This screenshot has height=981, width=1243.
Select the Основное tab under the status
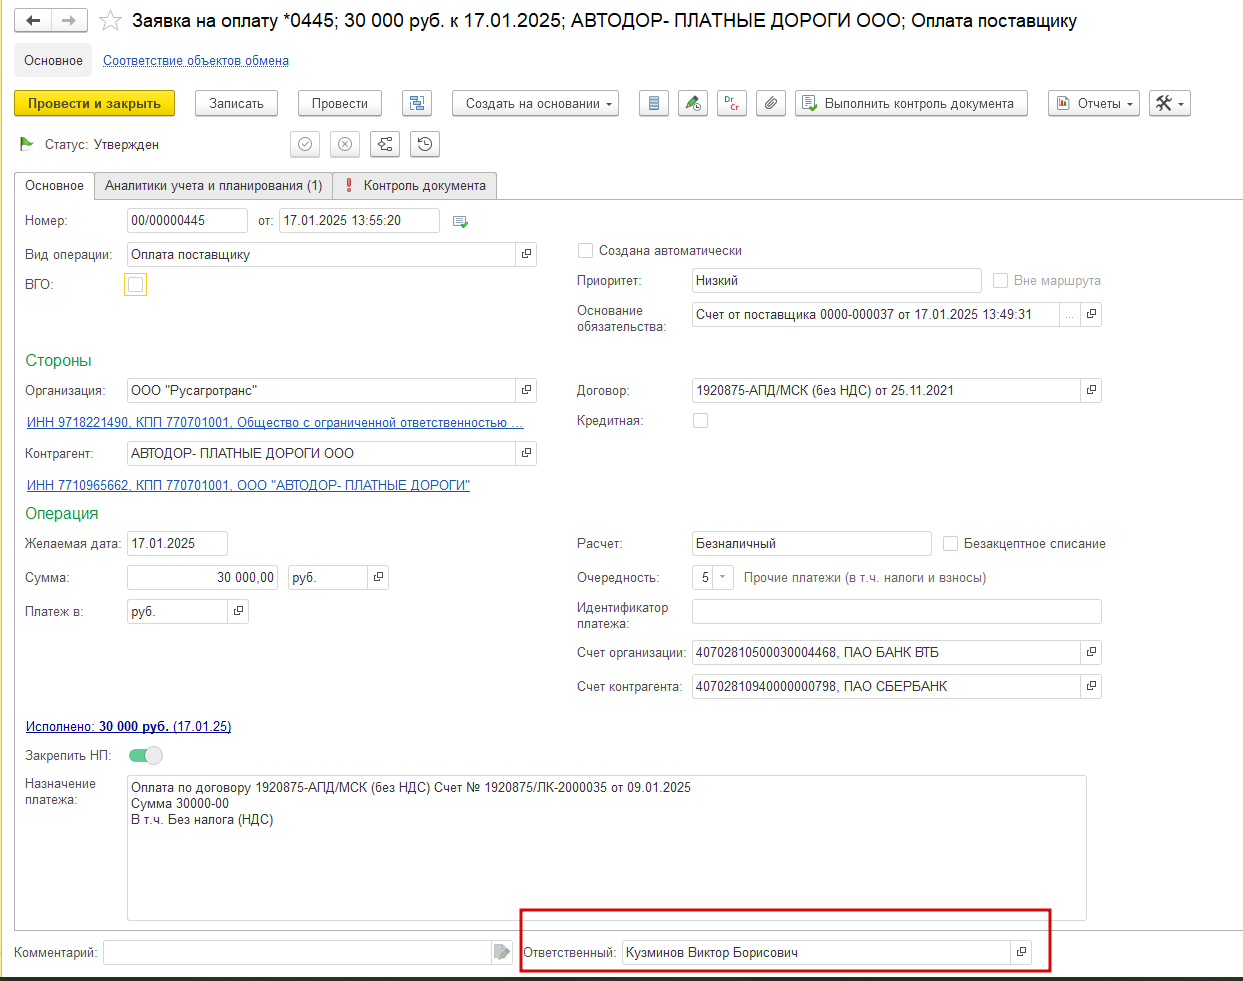[54, 186]
